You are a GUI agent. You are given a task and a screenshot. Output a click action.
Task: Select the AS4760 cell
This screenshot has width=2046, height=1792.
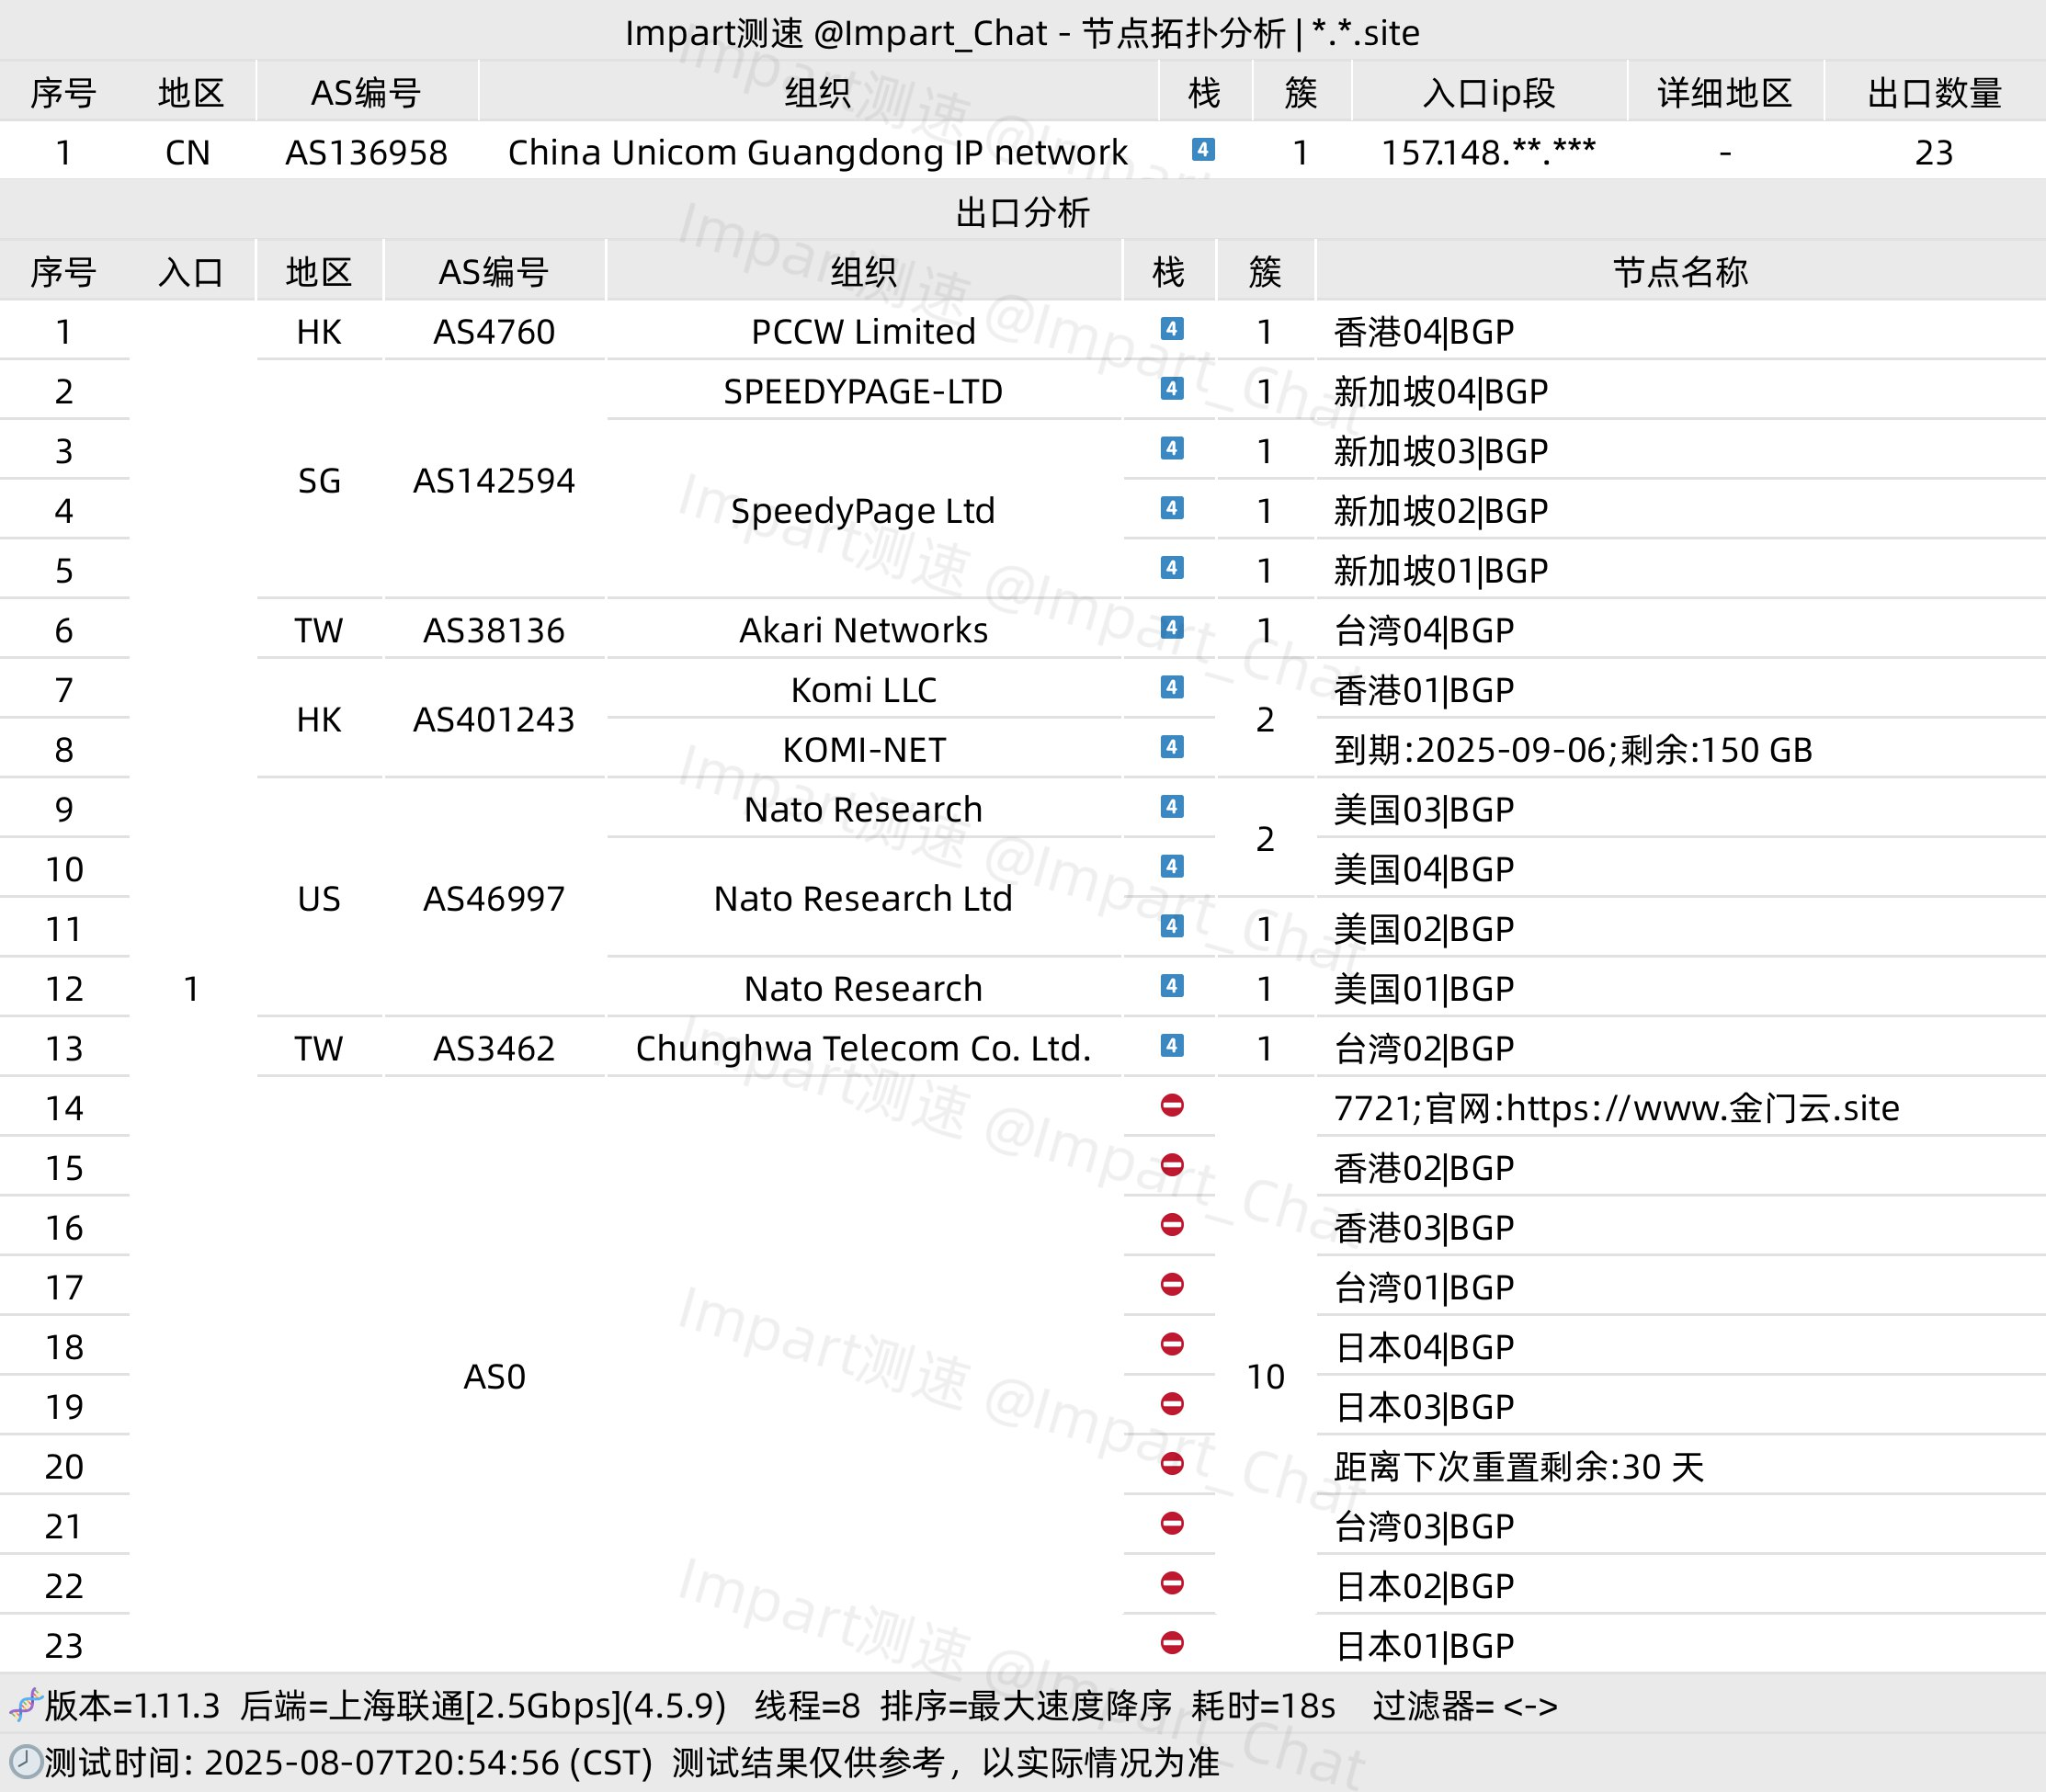pos(494,331)
